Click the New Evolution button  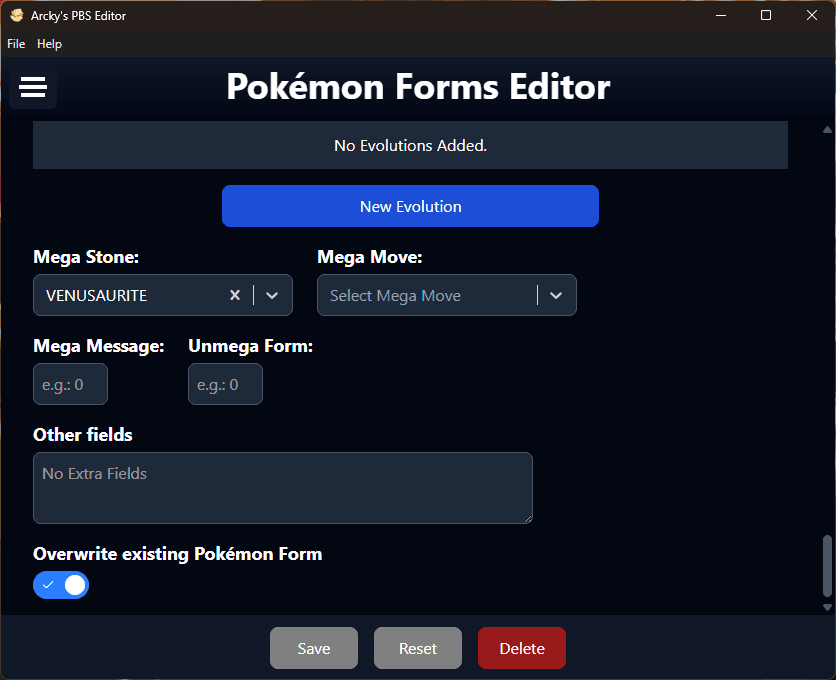point(410,206)
